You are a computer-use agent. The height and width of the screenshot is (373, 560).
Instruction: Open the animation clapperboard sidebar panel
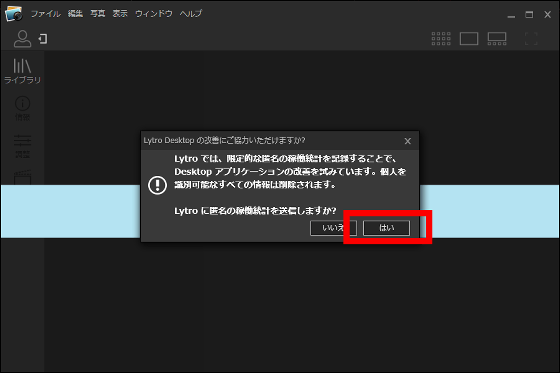22,177
